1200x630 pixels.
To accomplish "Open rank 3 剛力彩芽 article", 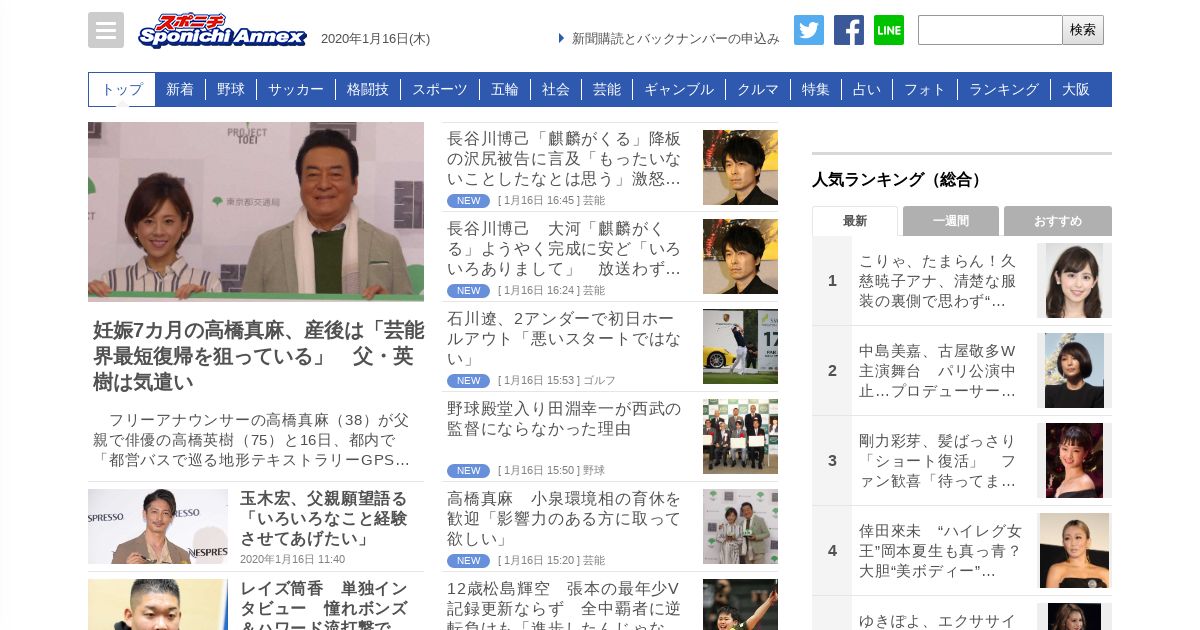I will click(940, 461).
